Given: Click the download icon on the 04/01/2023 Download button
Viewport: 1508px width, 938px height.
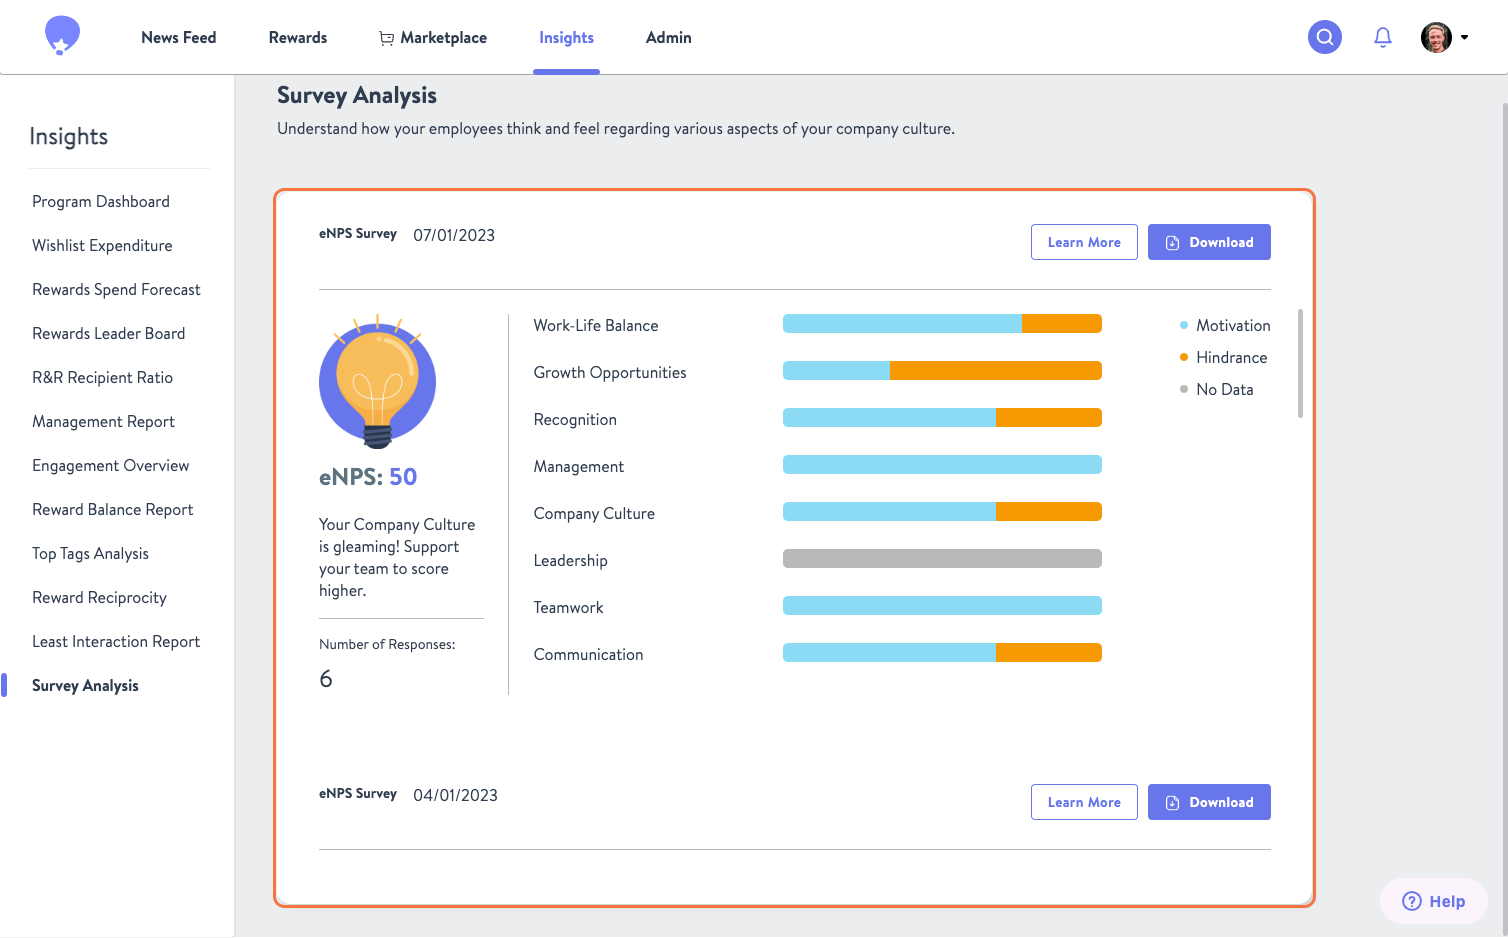Looking at the screenshot, I should tap(1172, 802).
